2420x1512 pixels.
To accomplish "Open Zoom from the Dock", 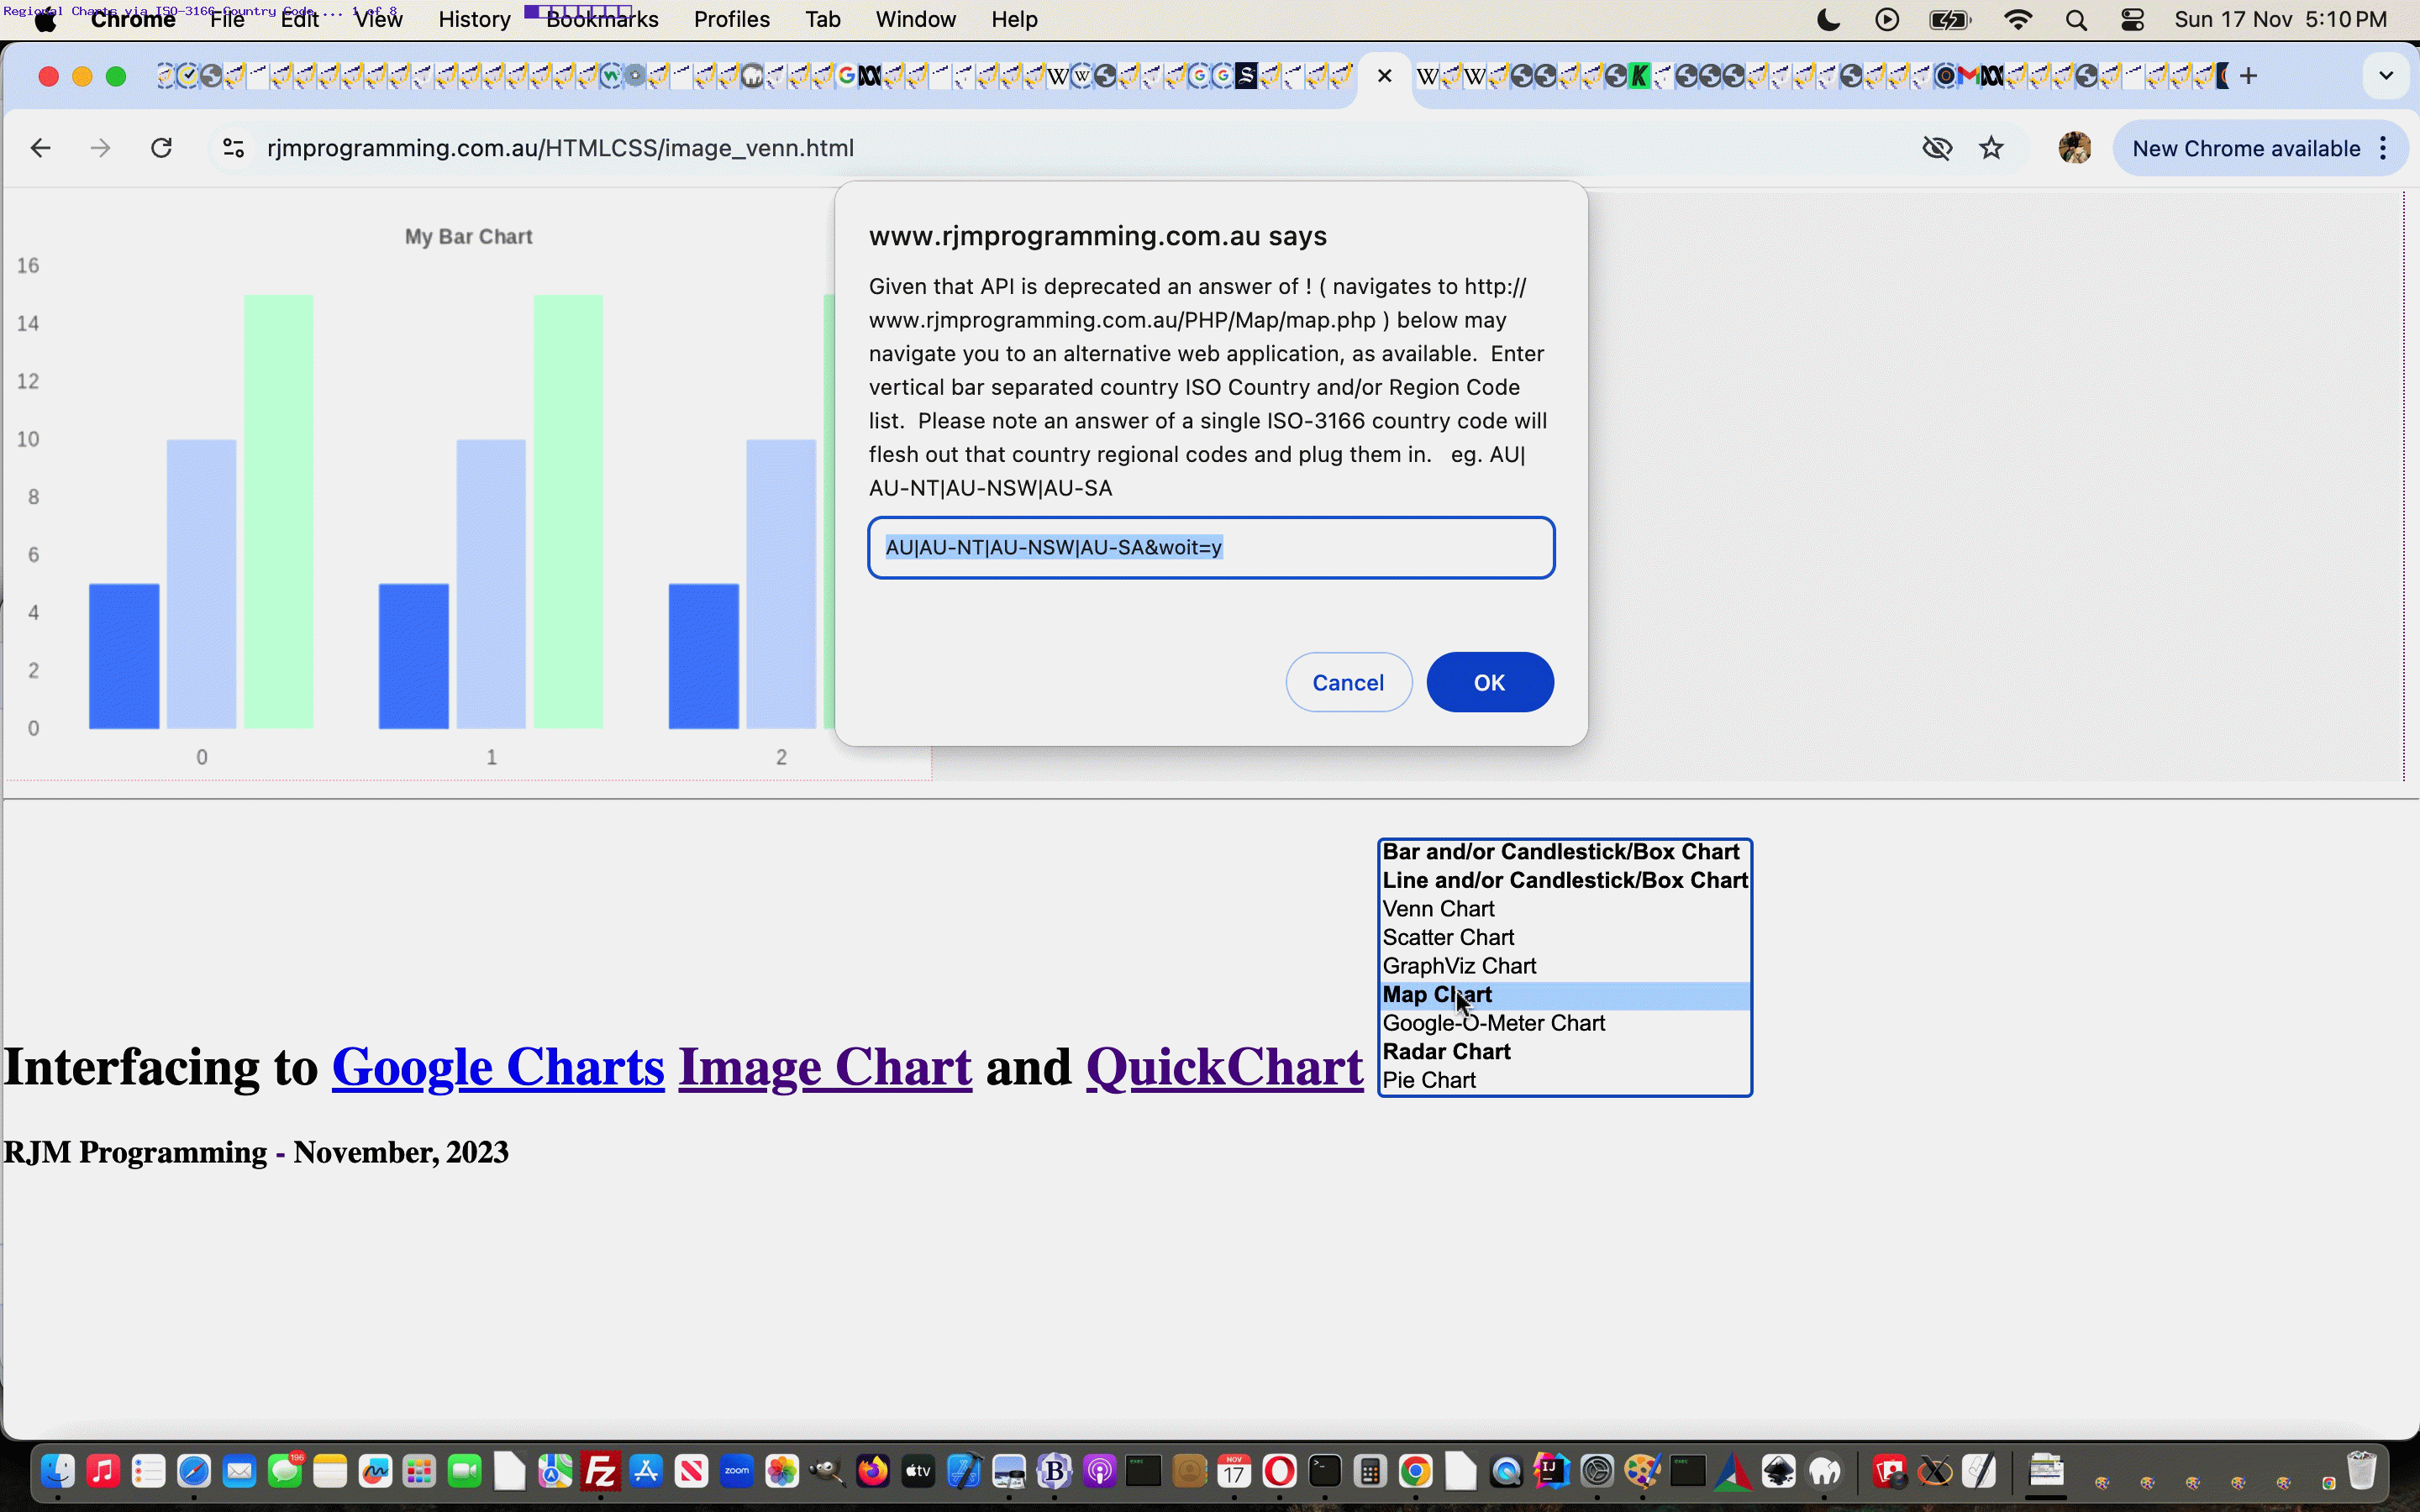I will point(737,1471).
